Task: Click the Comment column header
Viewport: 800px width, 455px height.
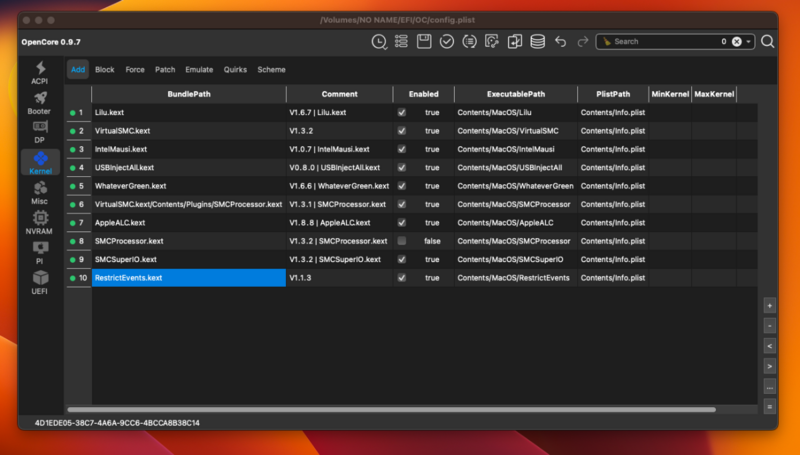Action: pyautogui.click(x=340, y=94)
